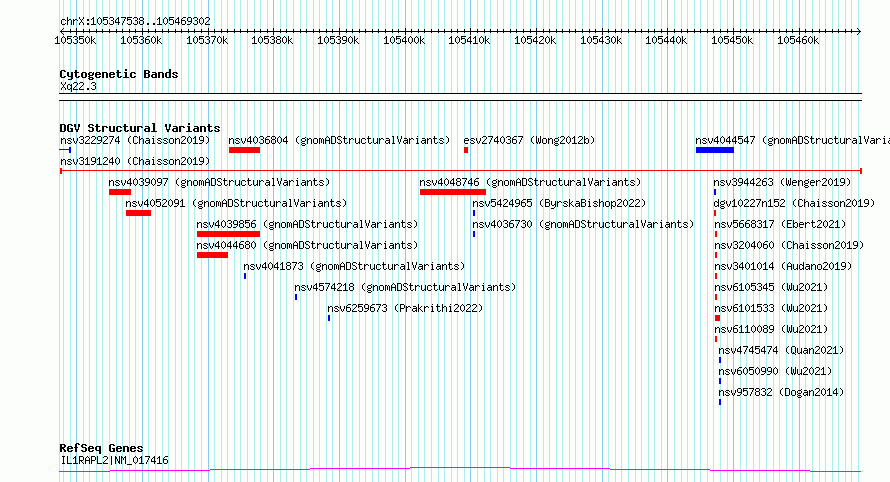Open nsv5668317 (Ebert2021) label
Viewport: 890px width, 482px height.
tap(780, 224)
